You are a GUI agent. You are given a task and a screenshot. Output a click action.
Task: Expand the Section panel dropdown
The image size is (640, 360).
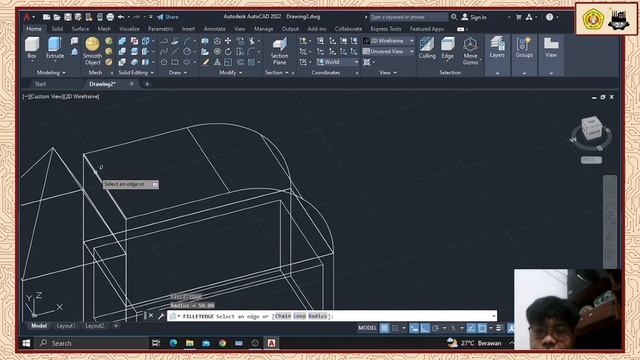click(276, 73)
